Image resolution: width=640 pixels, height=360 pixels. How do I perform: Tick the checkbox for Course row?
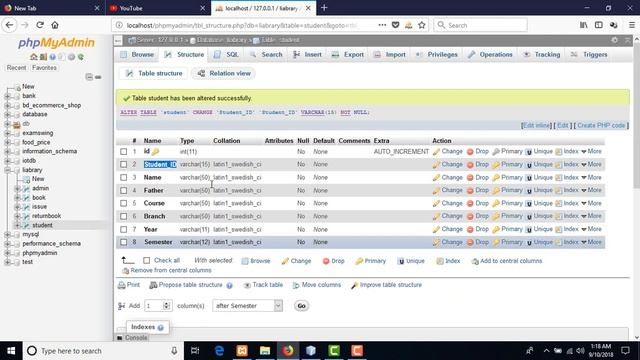(124, 203)
